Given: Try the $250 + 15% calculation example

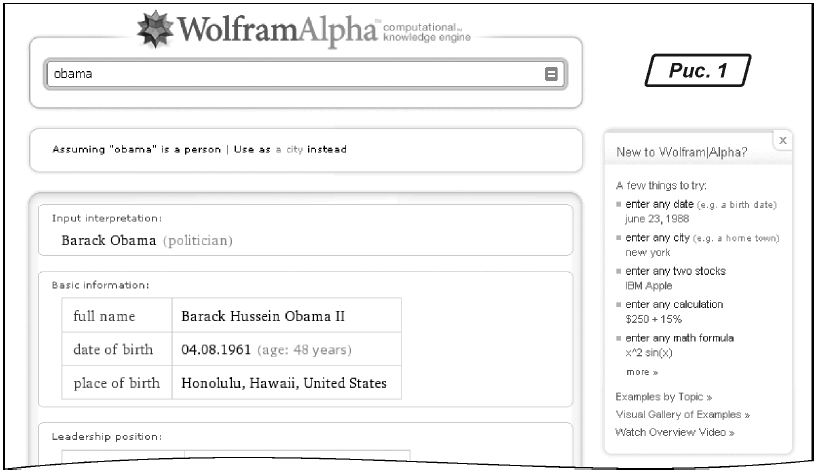Looking at the screenshot, I should [x=650, y=318].
